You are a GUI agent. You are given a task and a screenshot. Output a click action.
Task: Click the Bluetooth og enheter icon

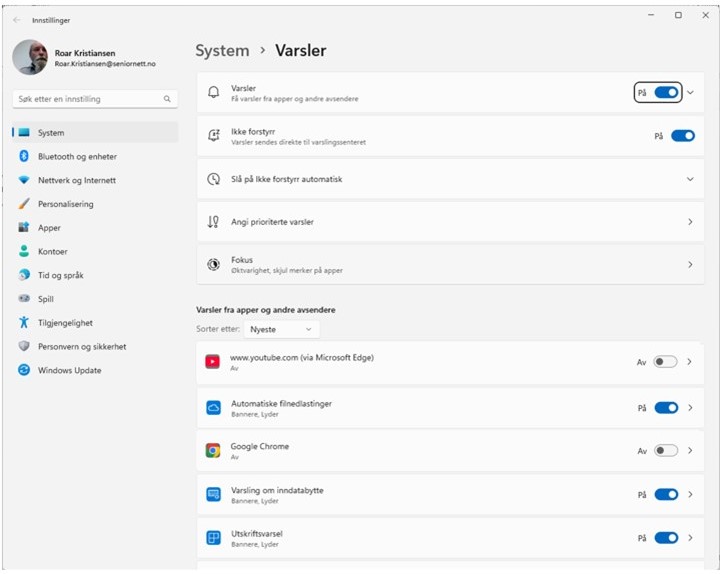[24, 156]
